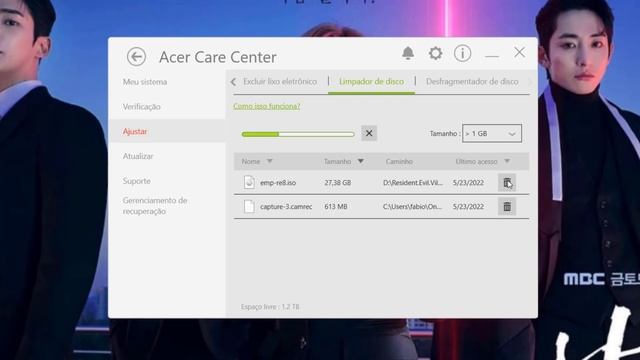
Task: Click the C:\Users\fabio path cell
Action: click(x=412, y=207)
